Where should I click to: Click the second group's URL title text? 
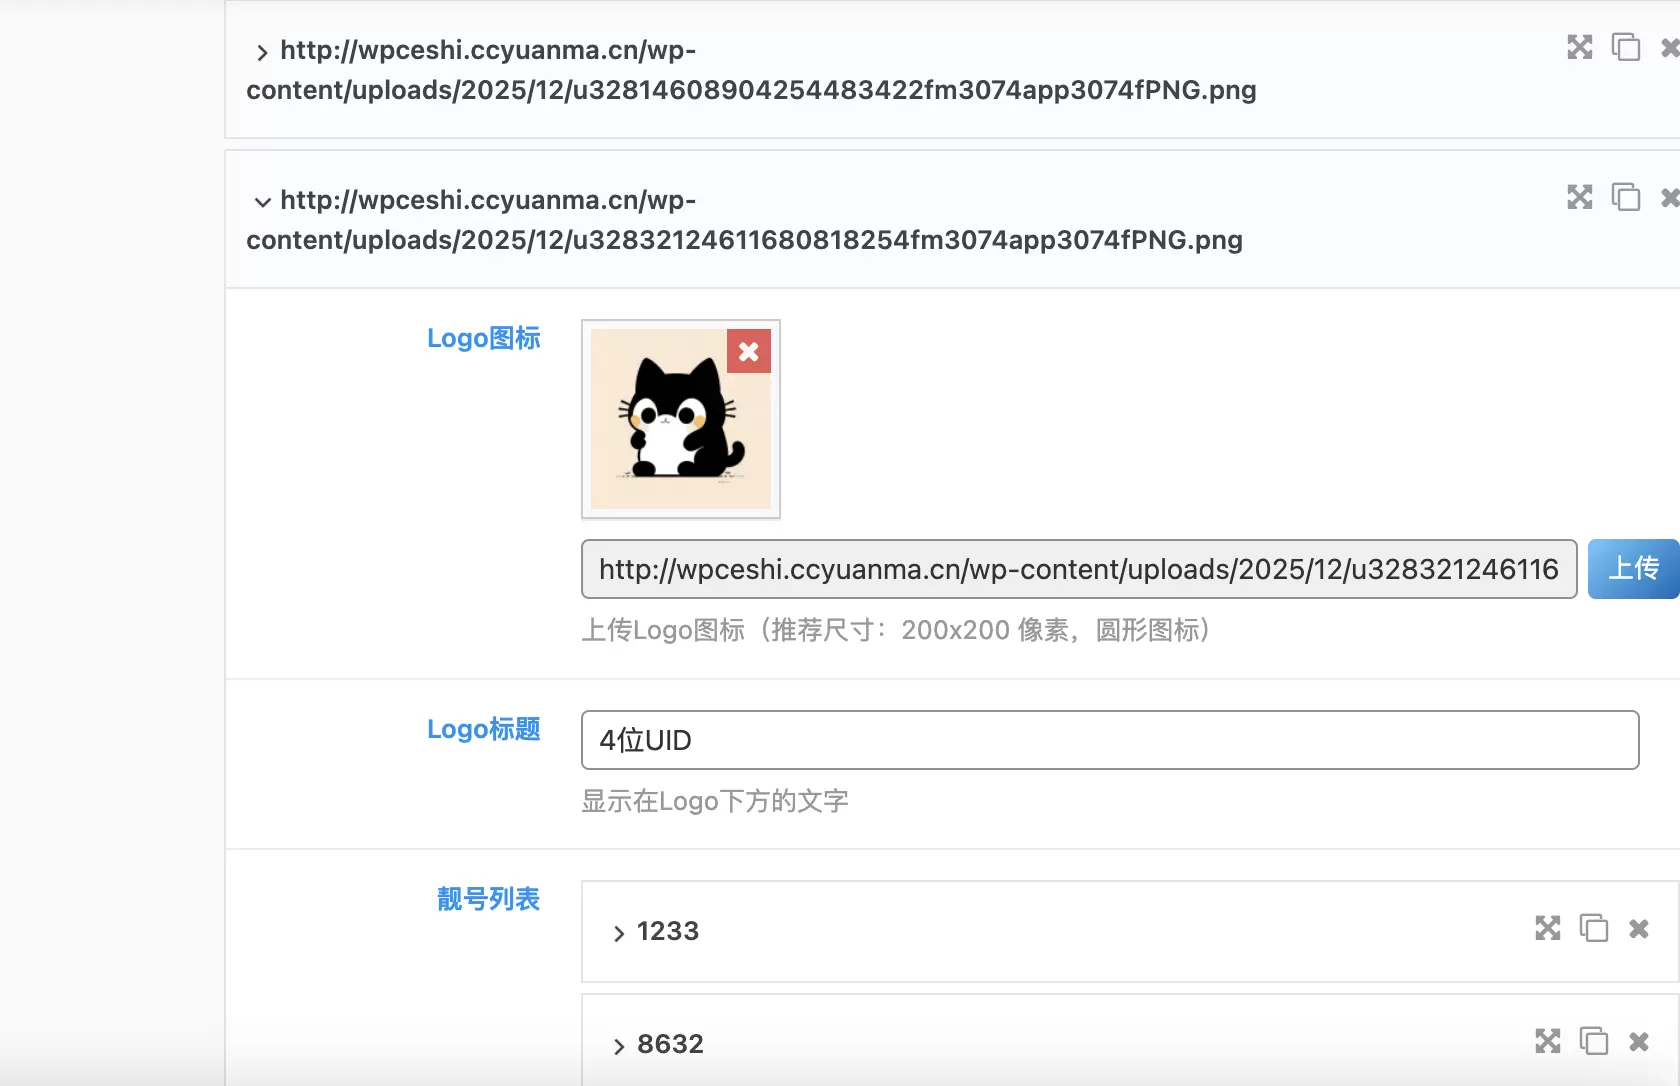tap(744, 220)
